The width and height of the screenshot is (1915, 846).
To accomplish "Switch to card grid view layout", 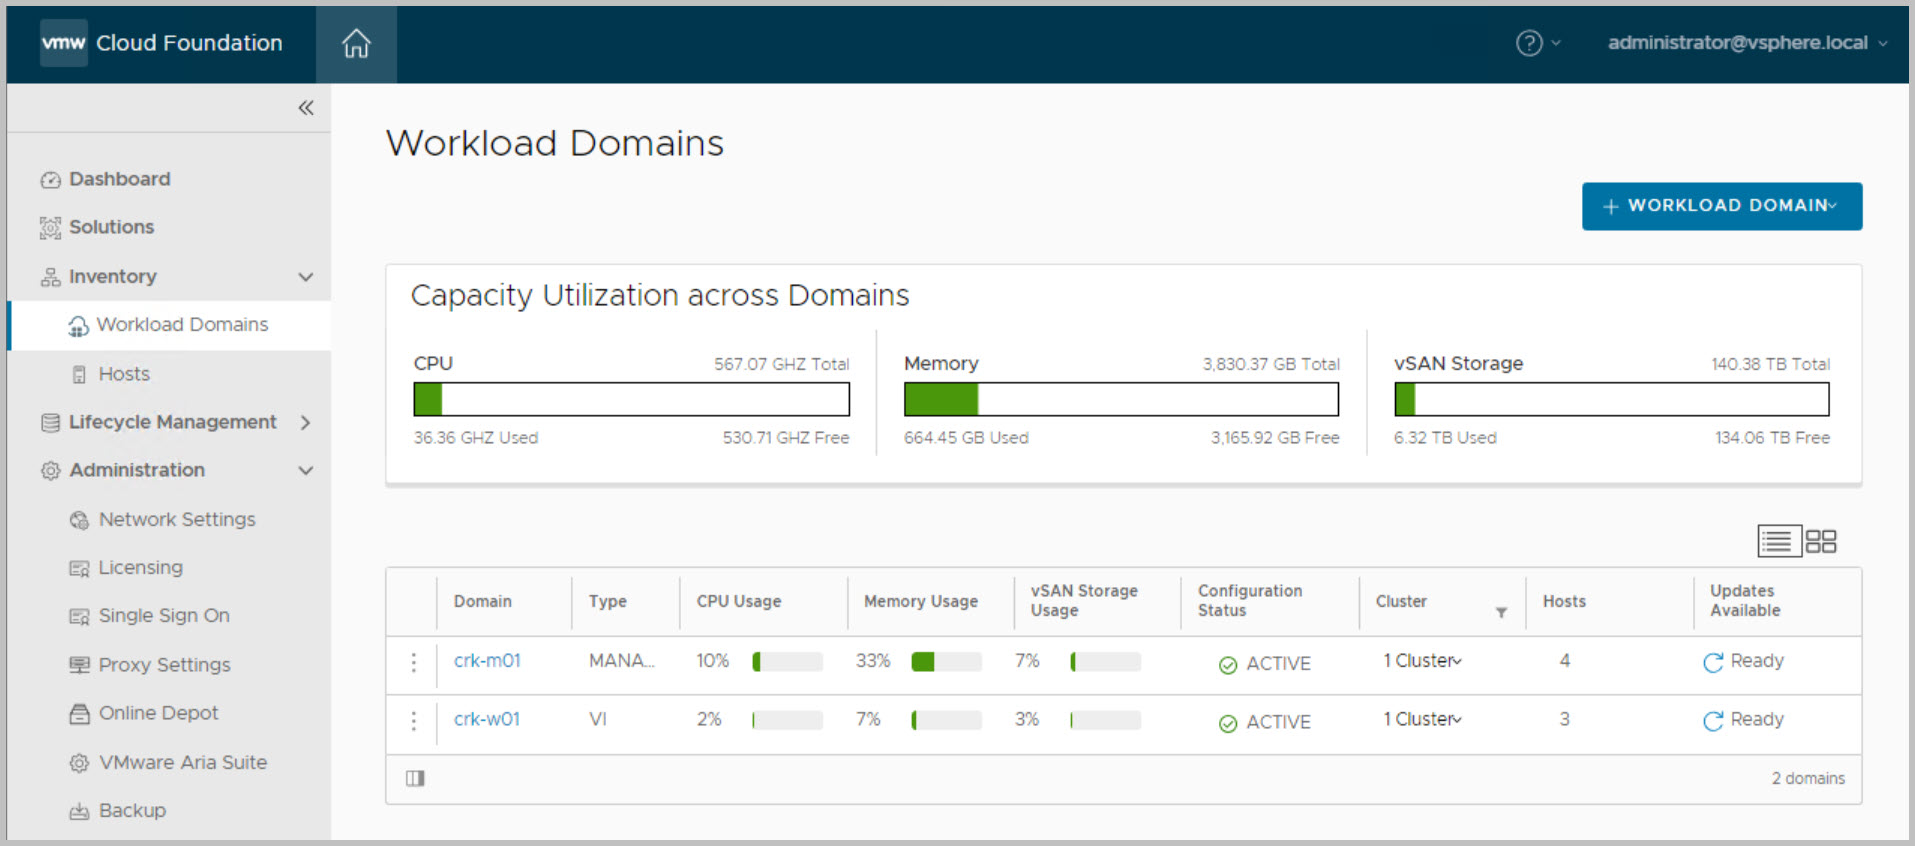I will 1821,541.
